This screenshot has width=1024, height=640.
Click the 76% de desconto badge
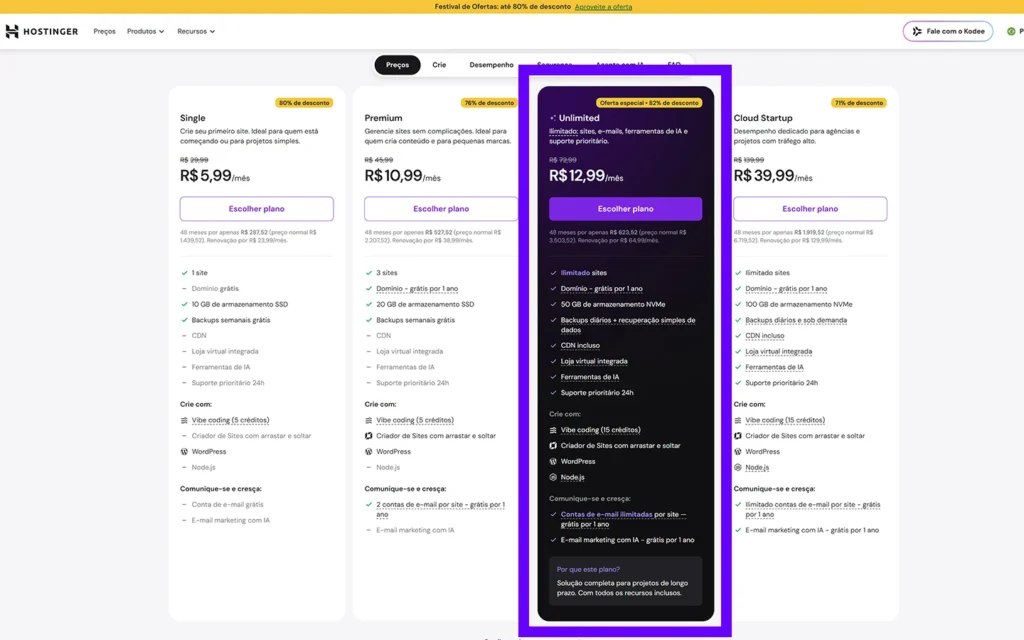pyautogui.click(x=489, y=103)
